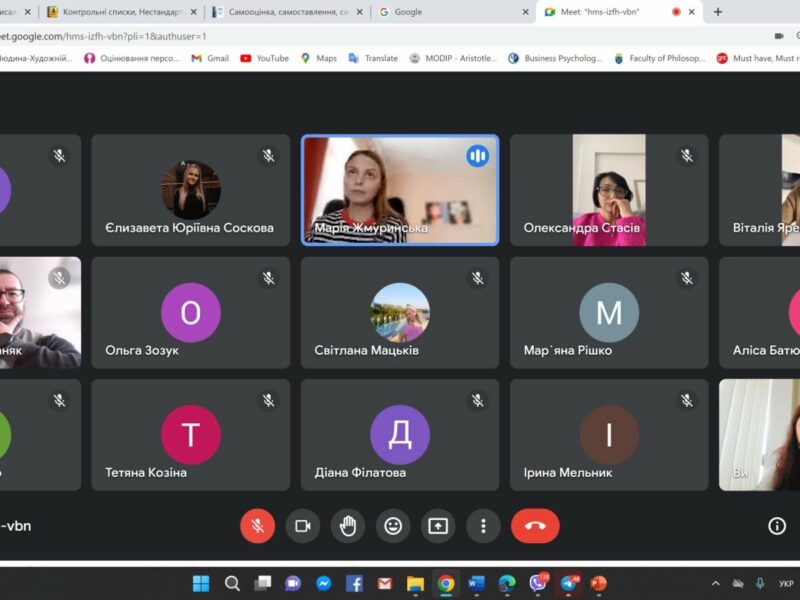Open the emoji reactions button
The height and width of the screenshot is (600, 800).
coord(393,526)
